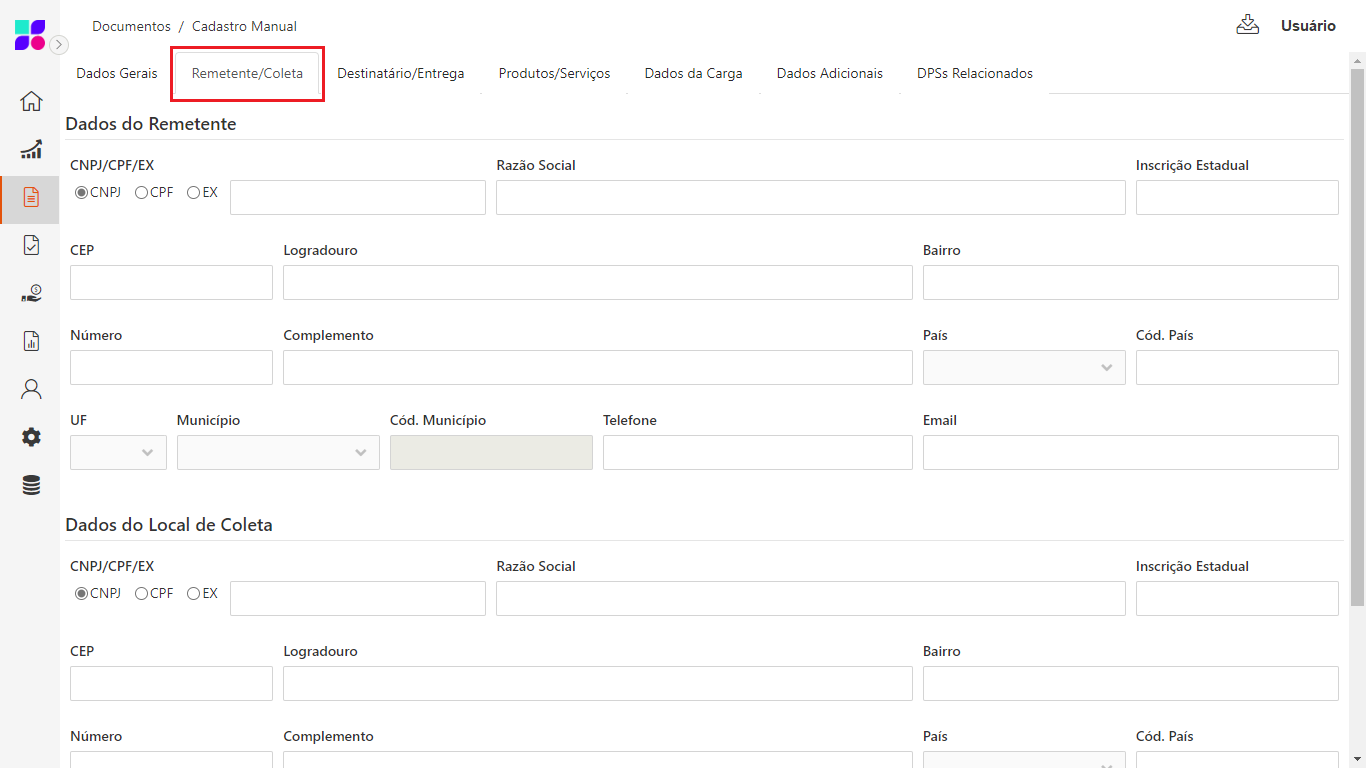Click the download tray icon near Usuário
1366x768 pixels.
point(1247,25)
